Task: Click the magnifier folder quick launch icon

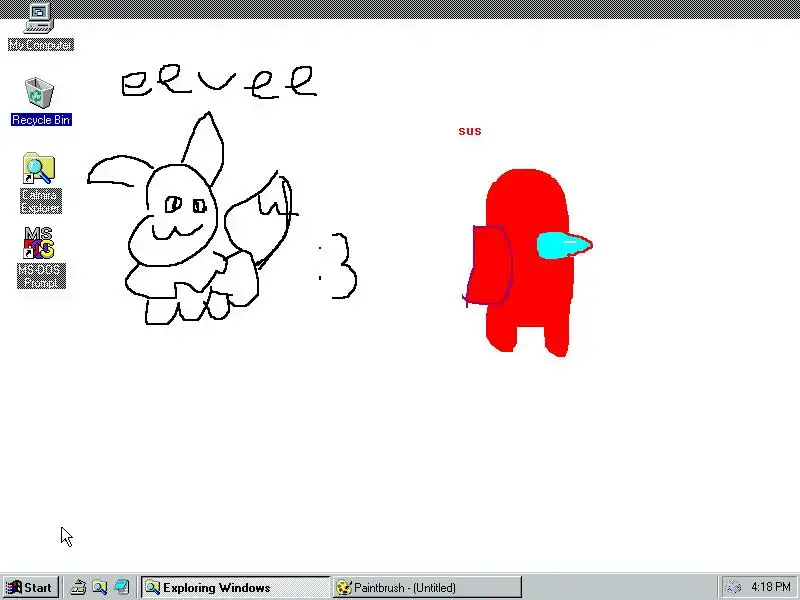Action: [x=99, y=587]
